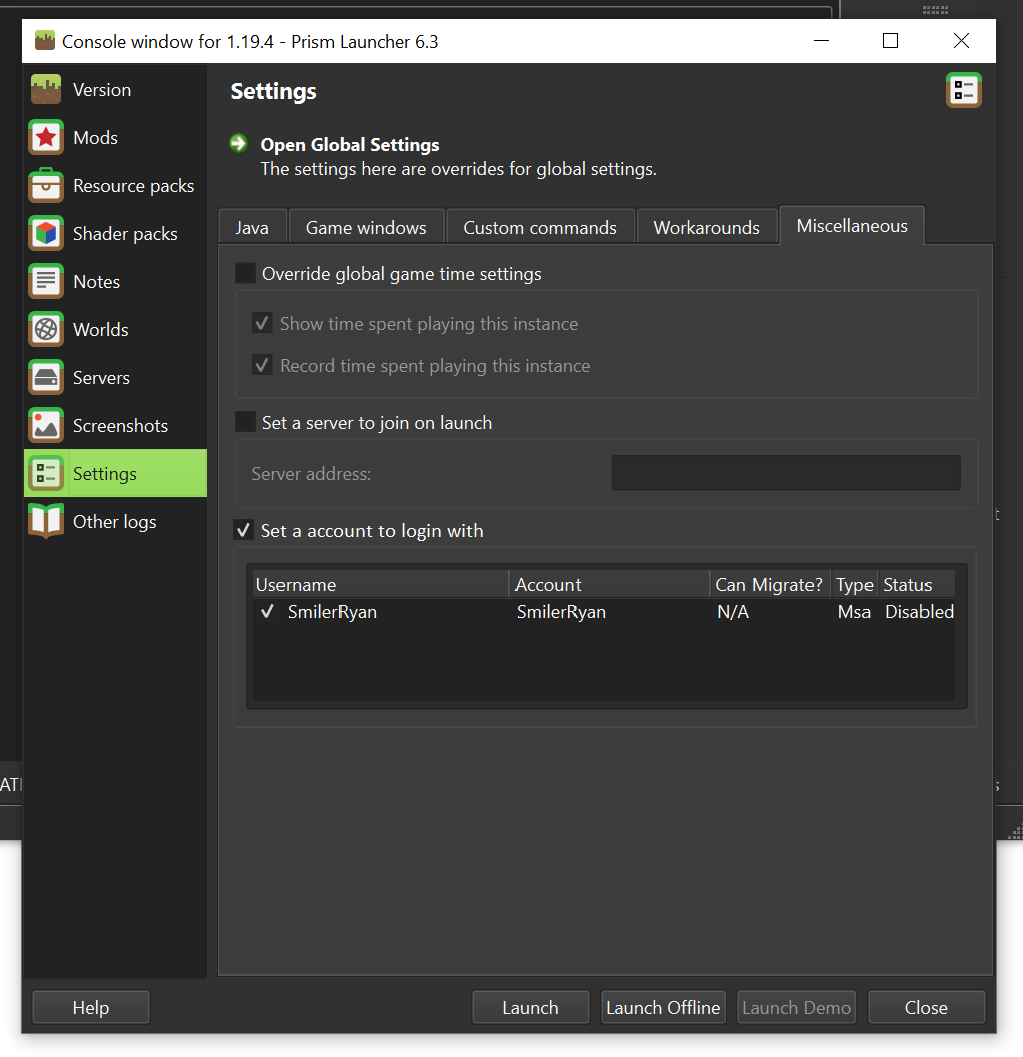Viewport: 1023px width, 1057px height.
Task: Enable set a server to join on launch
Action: (245, 422)
